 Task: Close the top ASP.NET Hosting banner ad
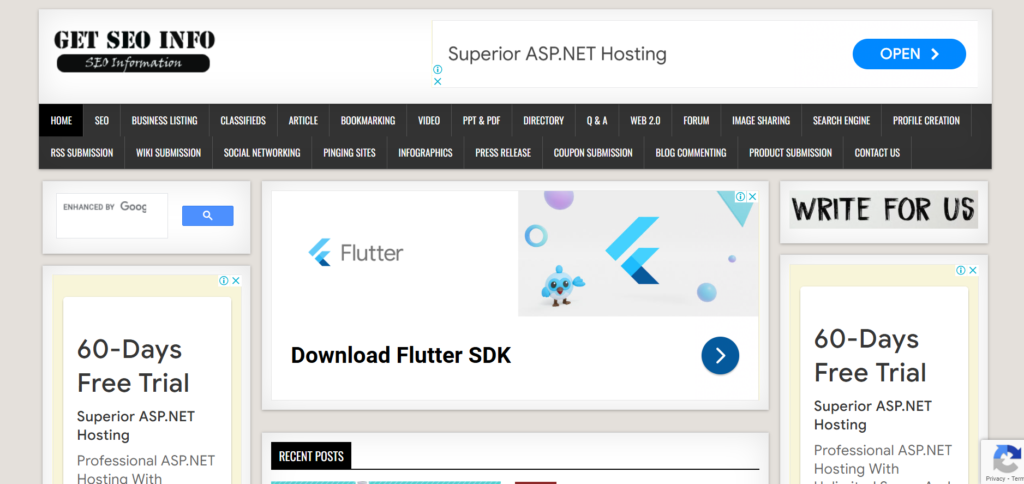point(438,82)
